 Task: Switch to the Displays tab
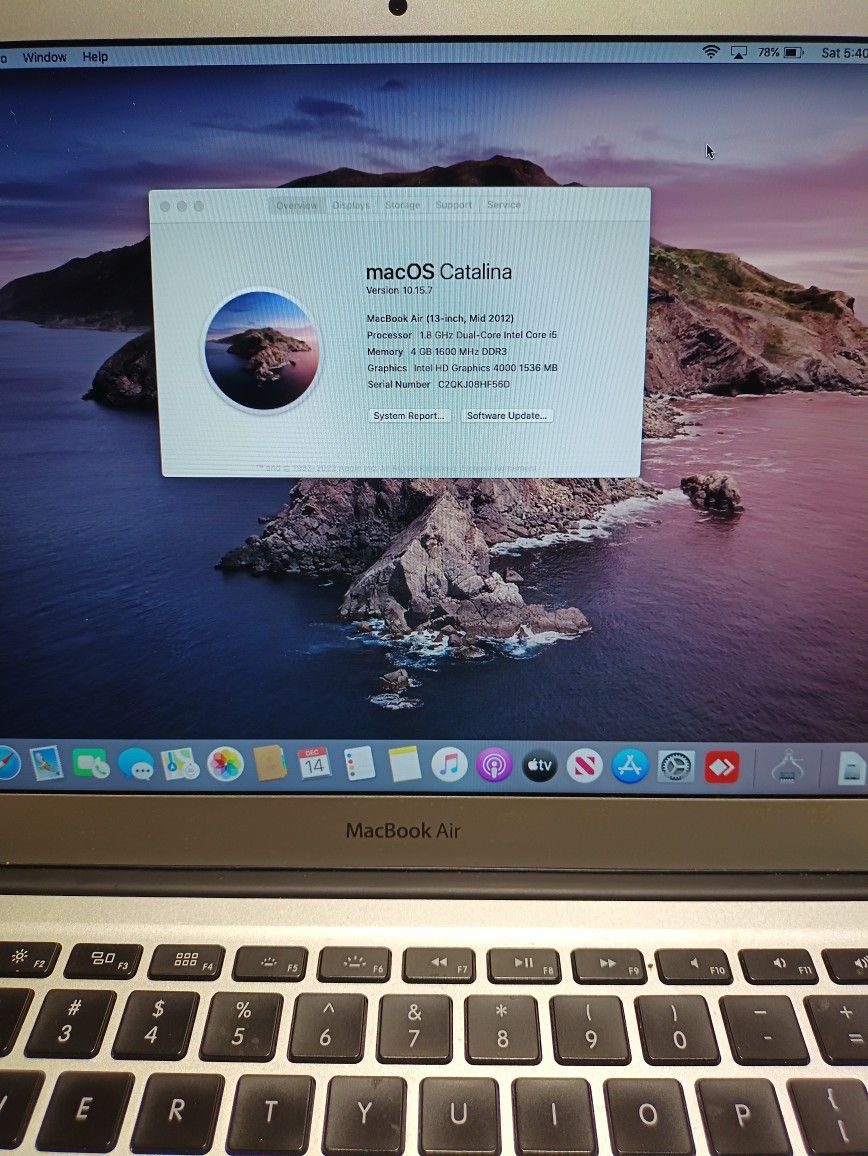pyautogui.click(x=351, y=205)
